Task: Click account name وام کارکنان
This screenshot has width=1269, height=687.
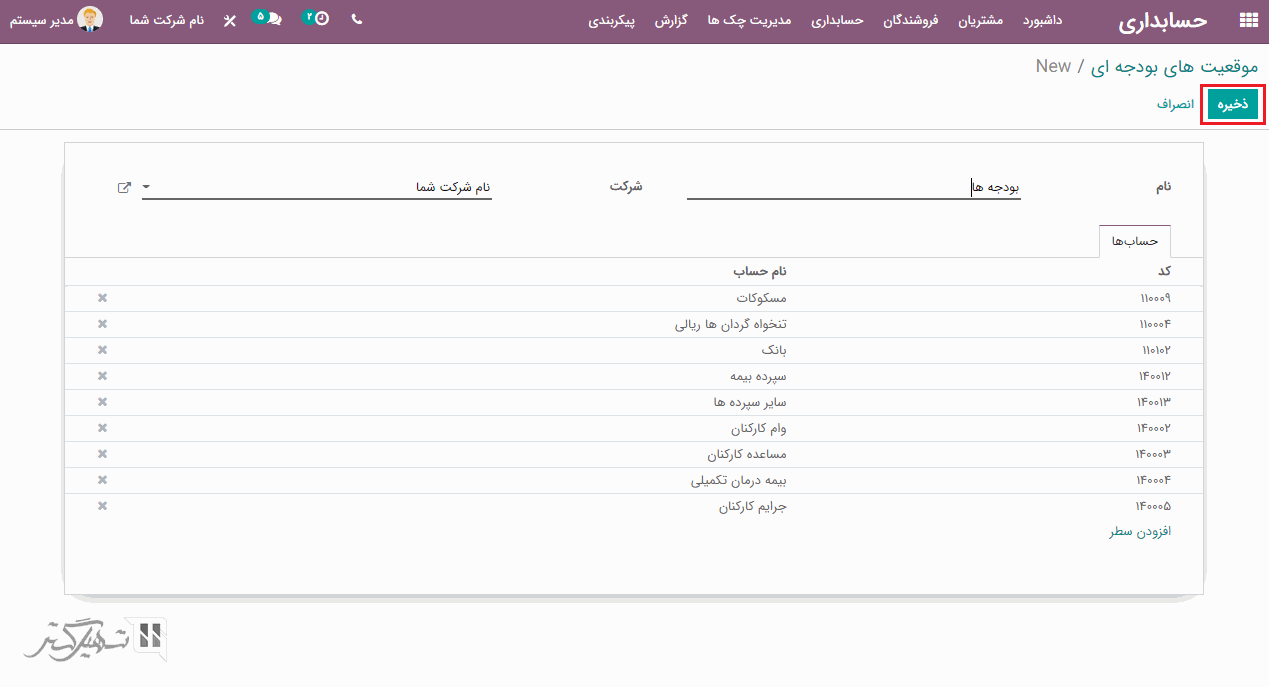Action: tap(759, 428)
